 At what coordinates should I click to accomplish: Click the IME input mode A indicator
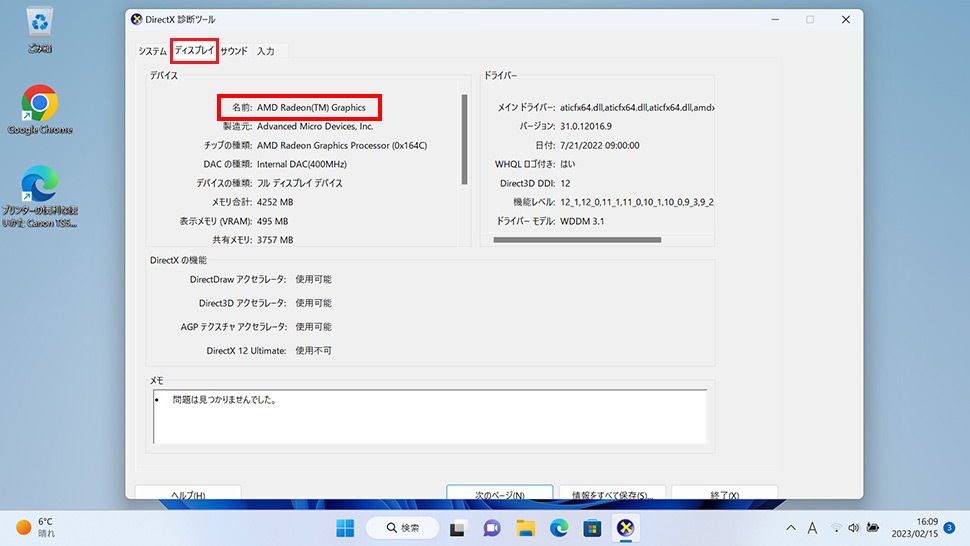[812, 528]
